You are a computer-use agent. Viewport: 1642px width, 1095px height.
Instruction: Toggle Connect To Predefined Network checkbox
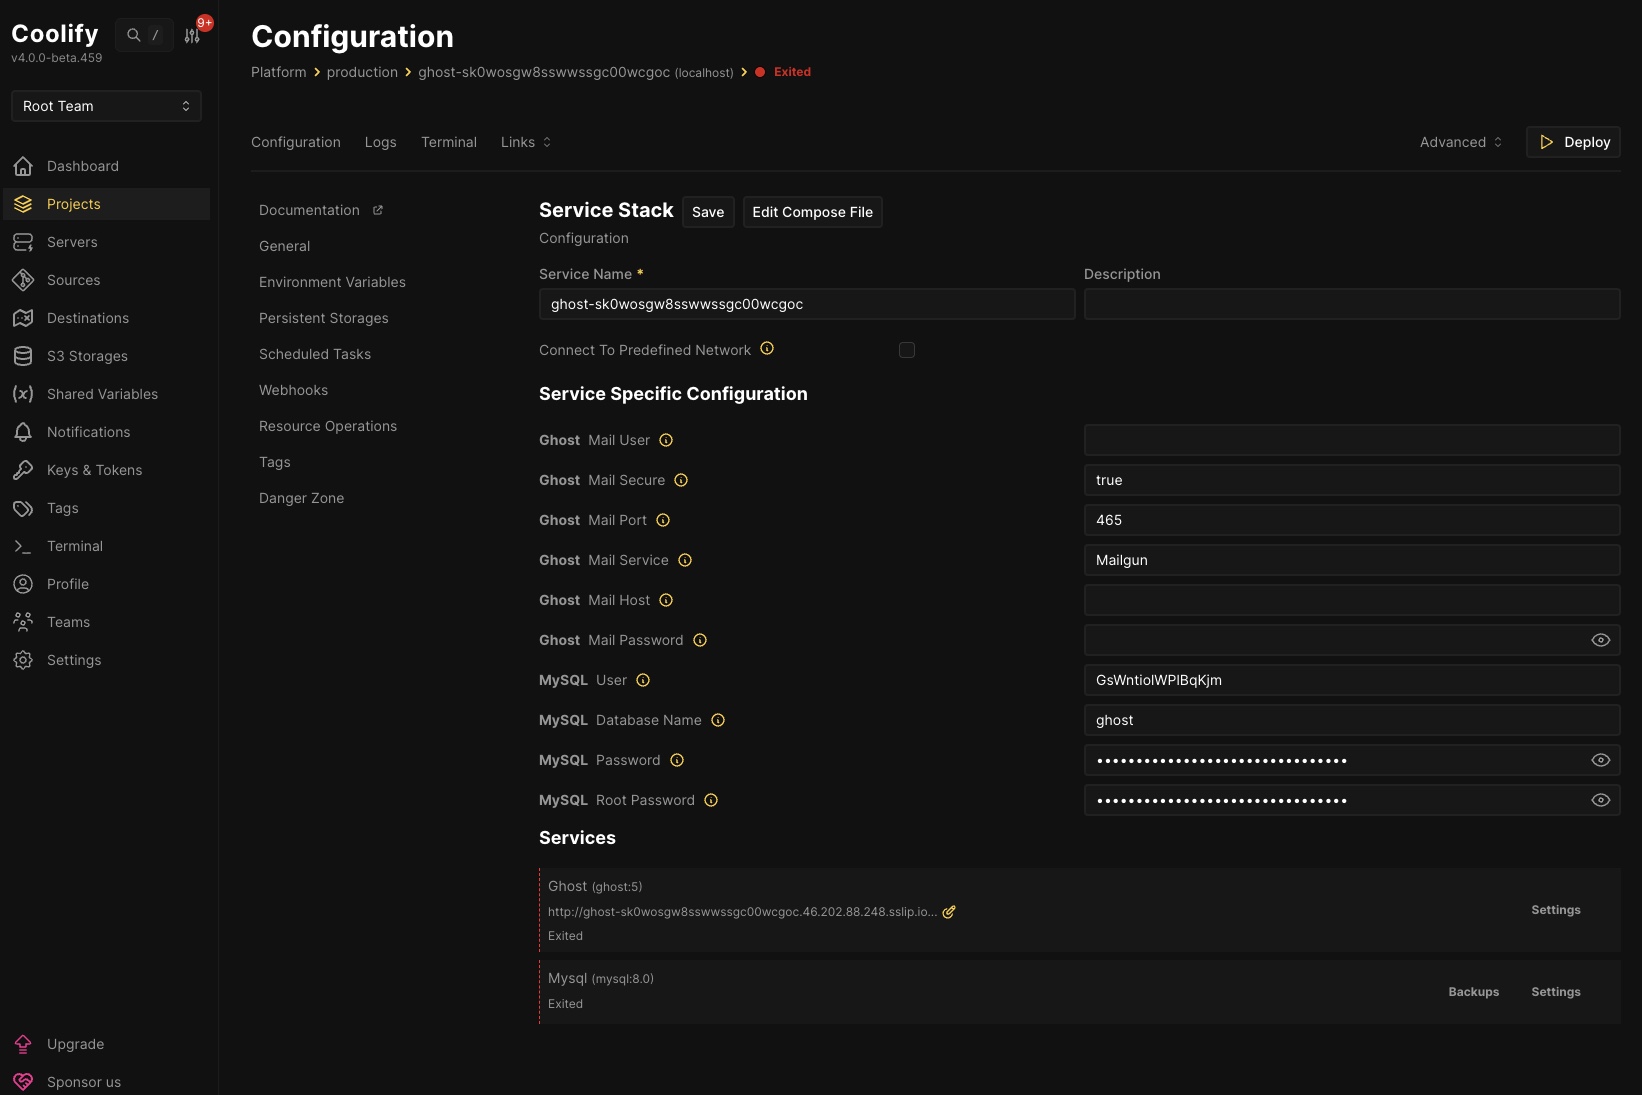tap(907, 350)
